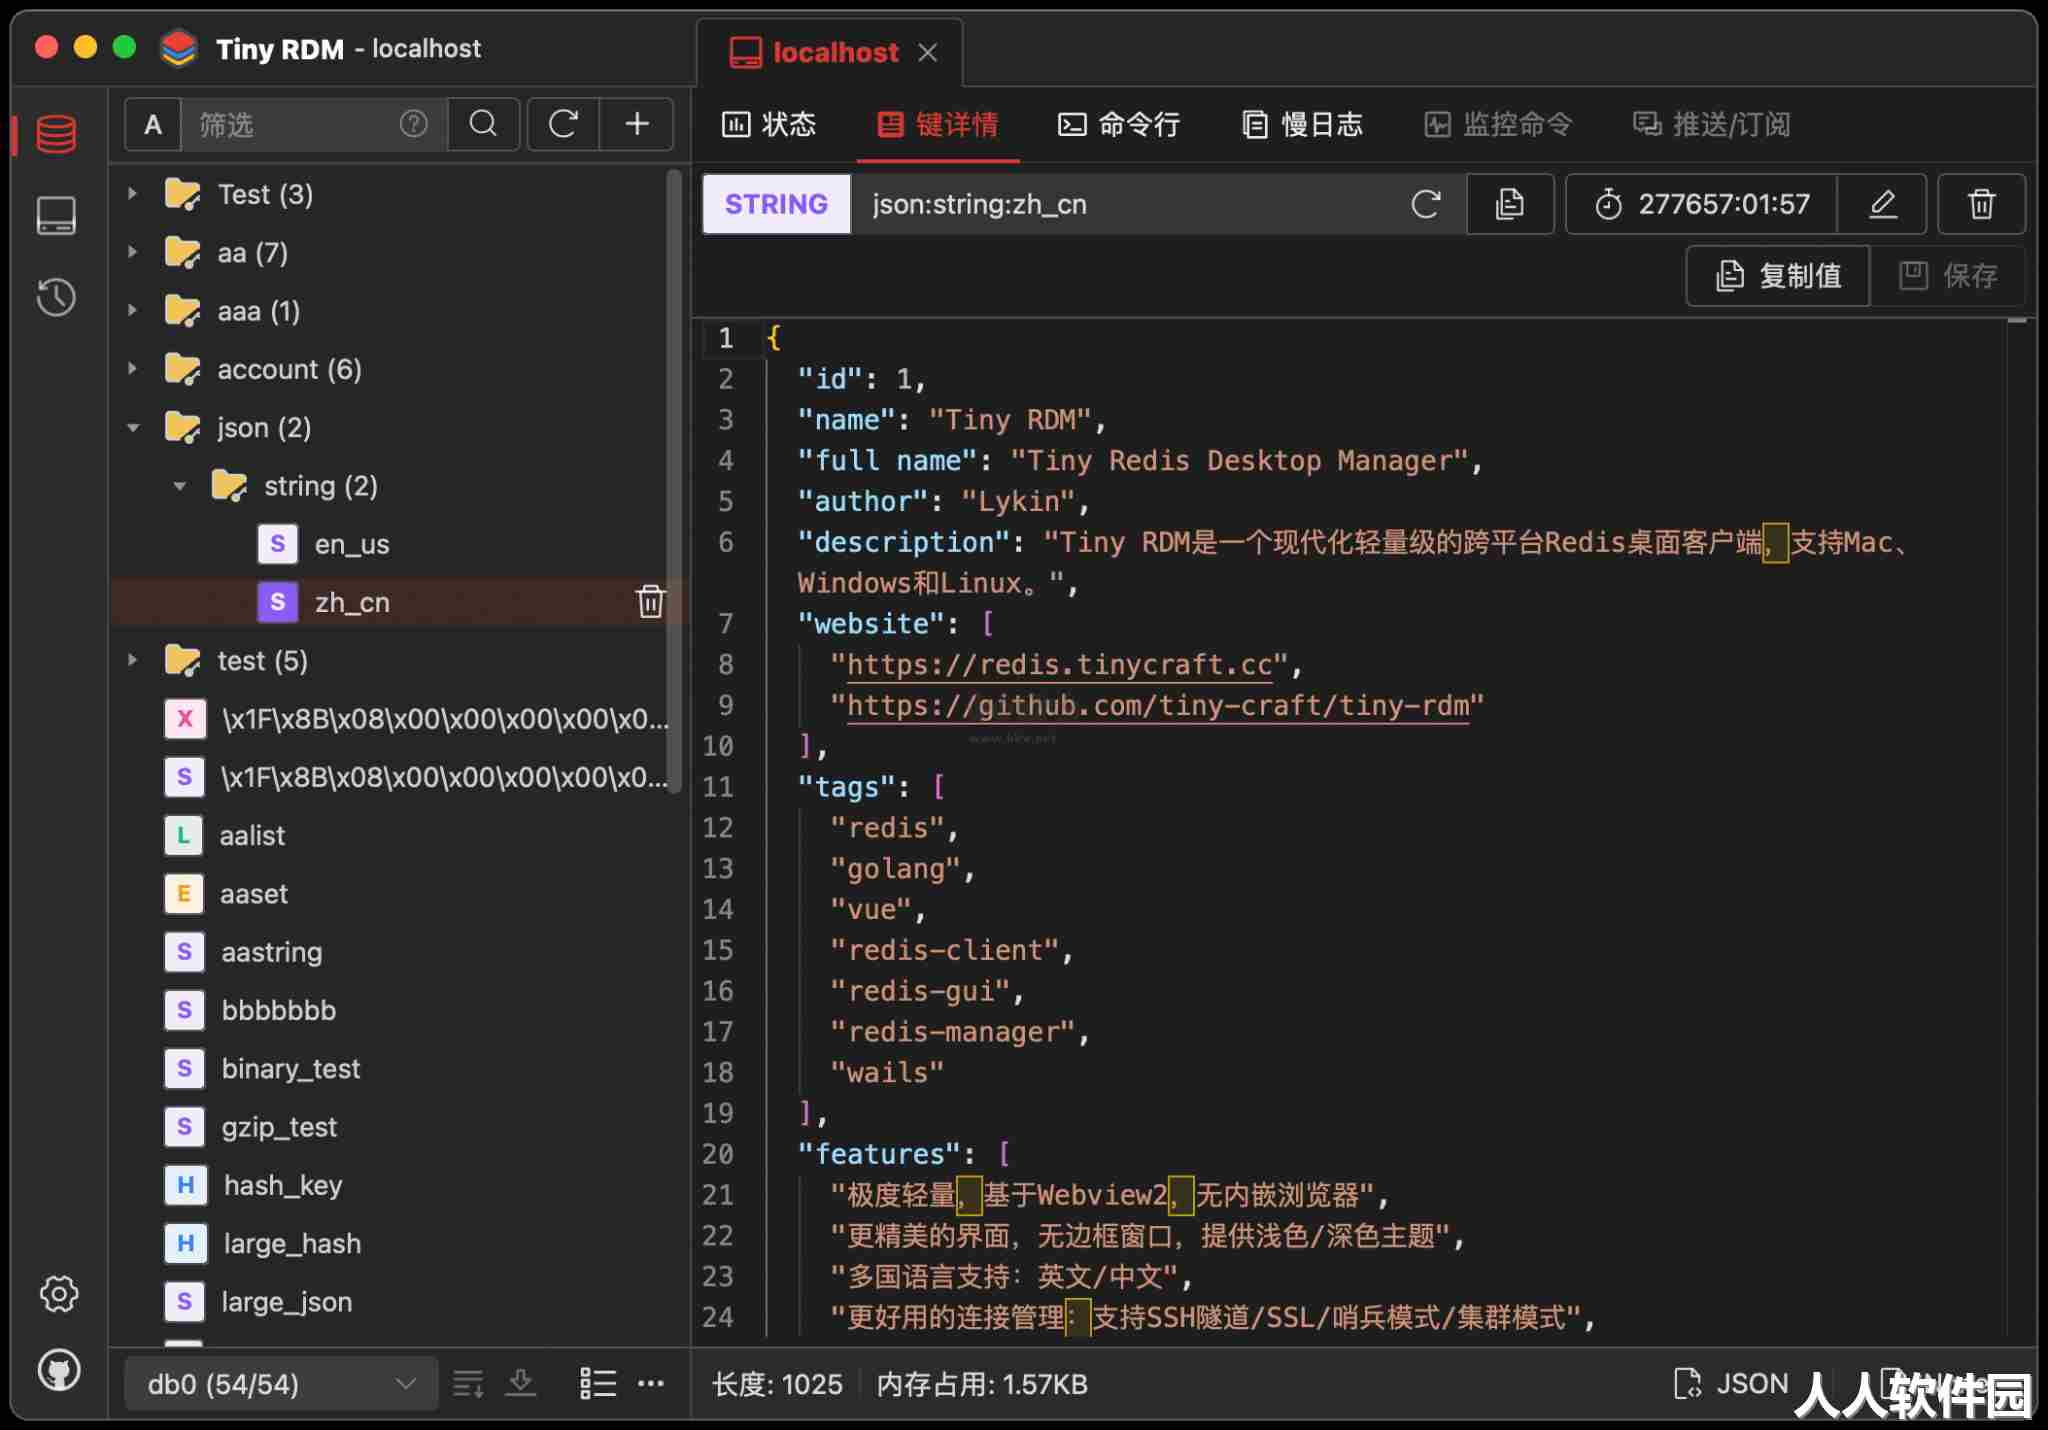
Task: Switch to the 慢日志 tab
Action: [1302, 124]
